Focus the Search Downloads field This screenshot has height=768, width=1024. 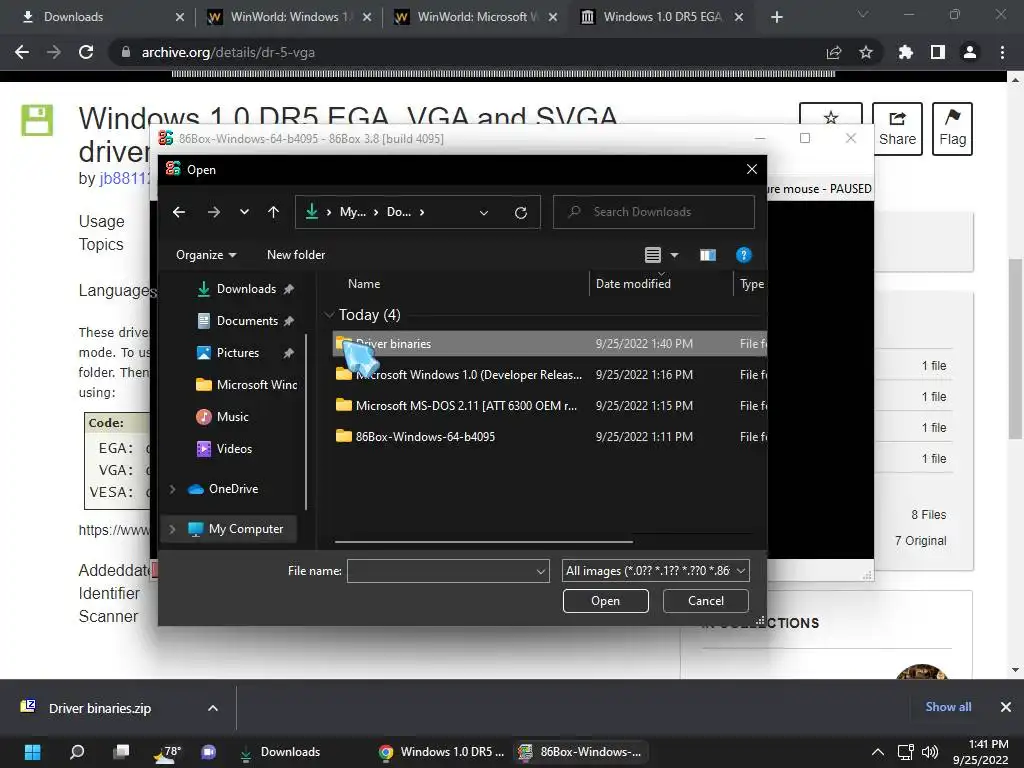(654, 212)
